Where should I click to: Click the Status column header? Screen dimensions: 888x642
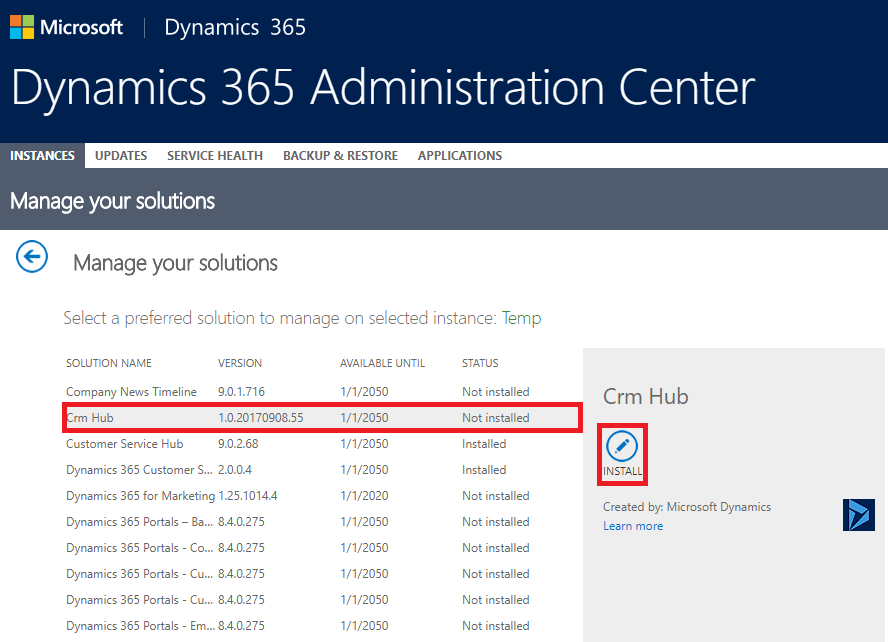[480, 363]
